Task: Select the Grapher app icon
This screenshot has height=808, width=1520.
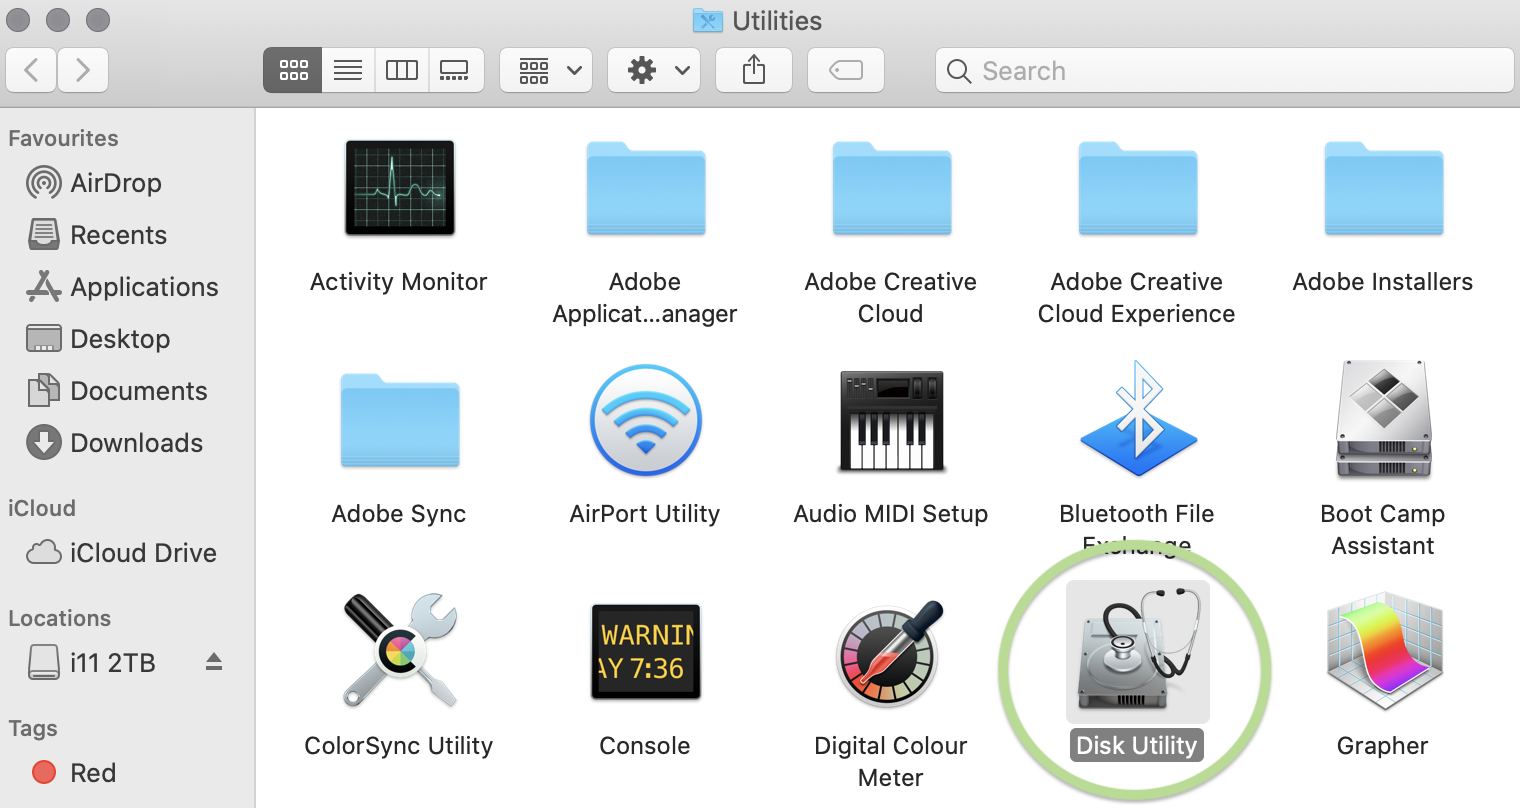Action: pos(1383,652)
